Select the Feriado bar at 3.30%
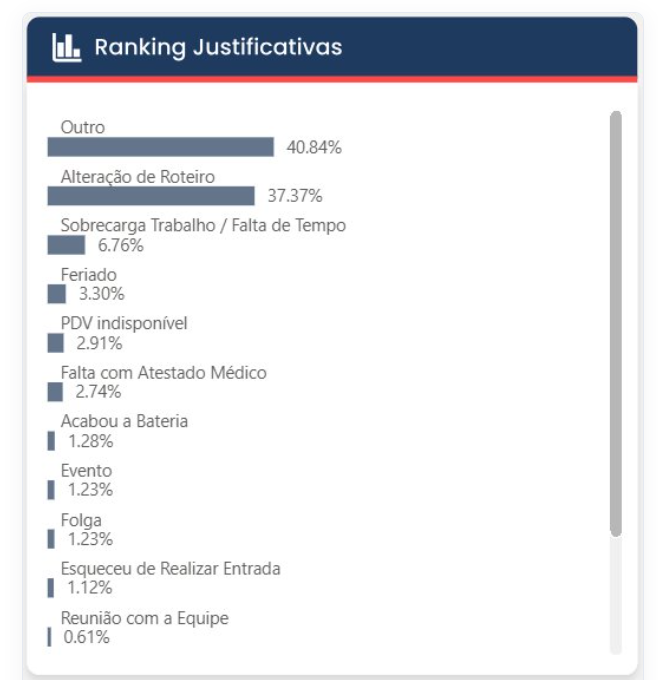658x680 pixels. click(x=57, y=294)
